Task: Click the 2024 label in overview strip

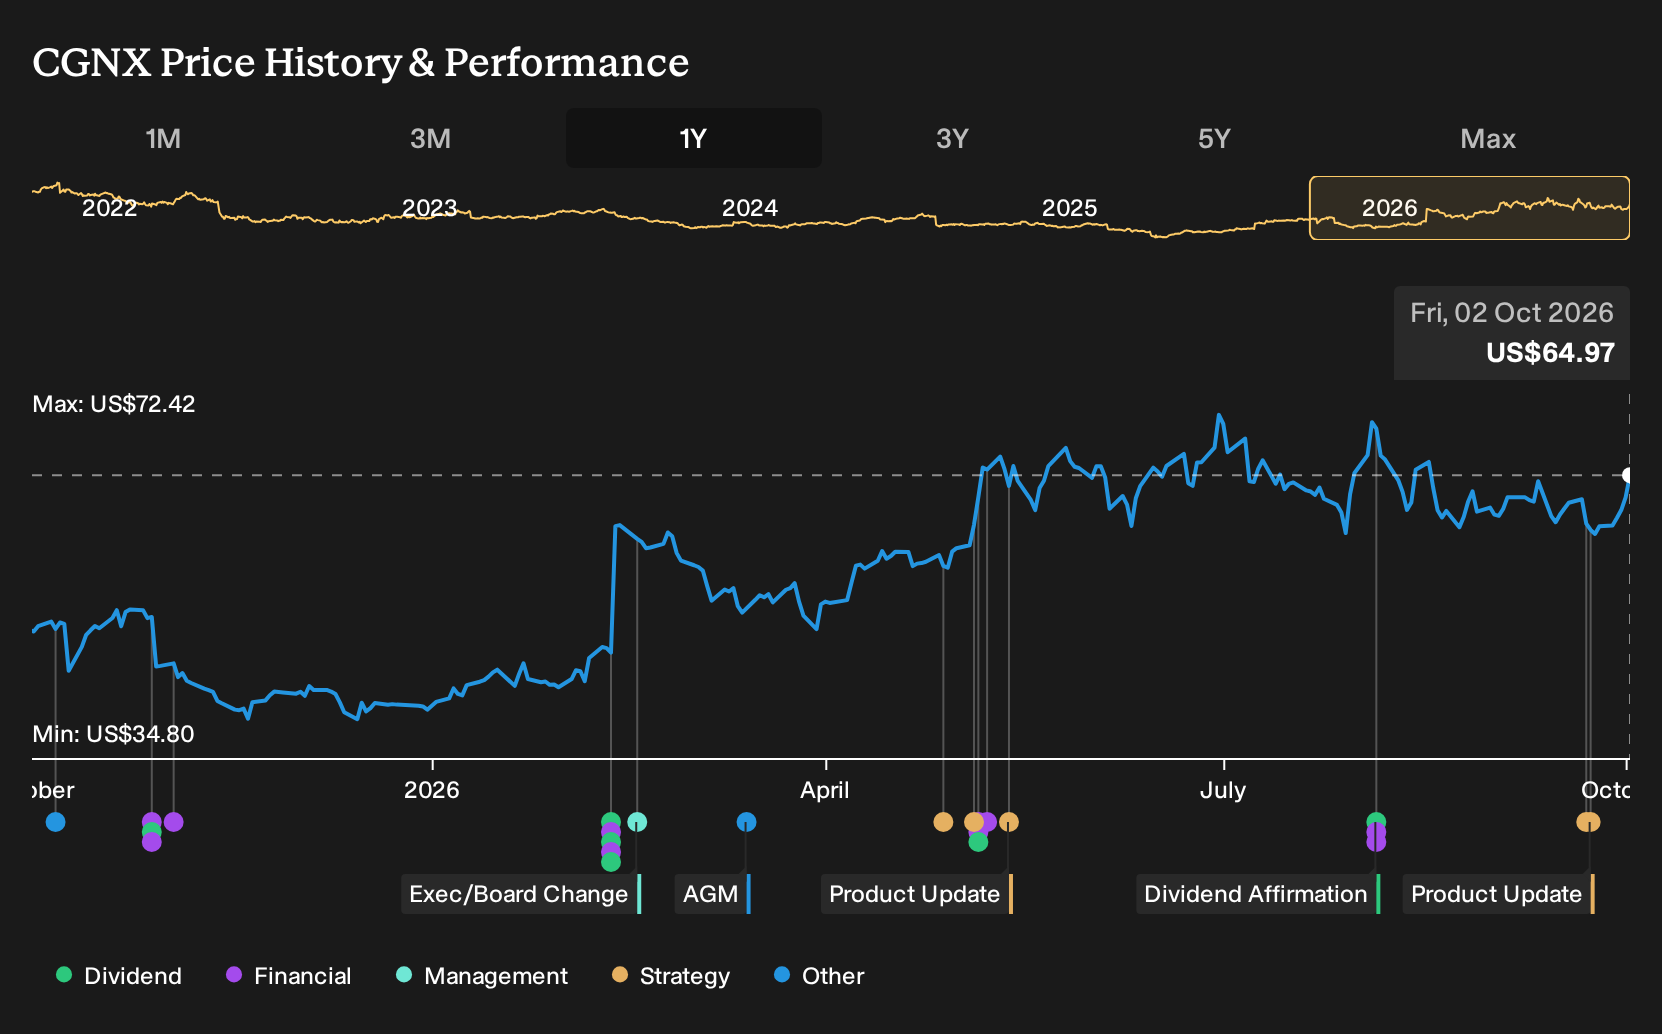Action: pos(750,208)
